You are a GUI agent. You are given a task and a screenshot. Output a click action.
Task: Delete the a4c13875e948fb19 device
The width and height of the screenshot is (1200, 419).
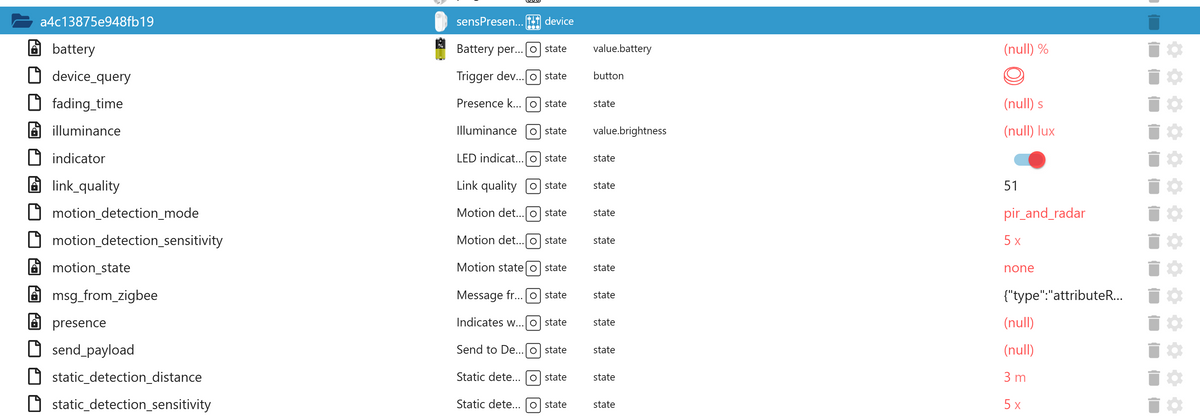click(x=1154, y=21)
